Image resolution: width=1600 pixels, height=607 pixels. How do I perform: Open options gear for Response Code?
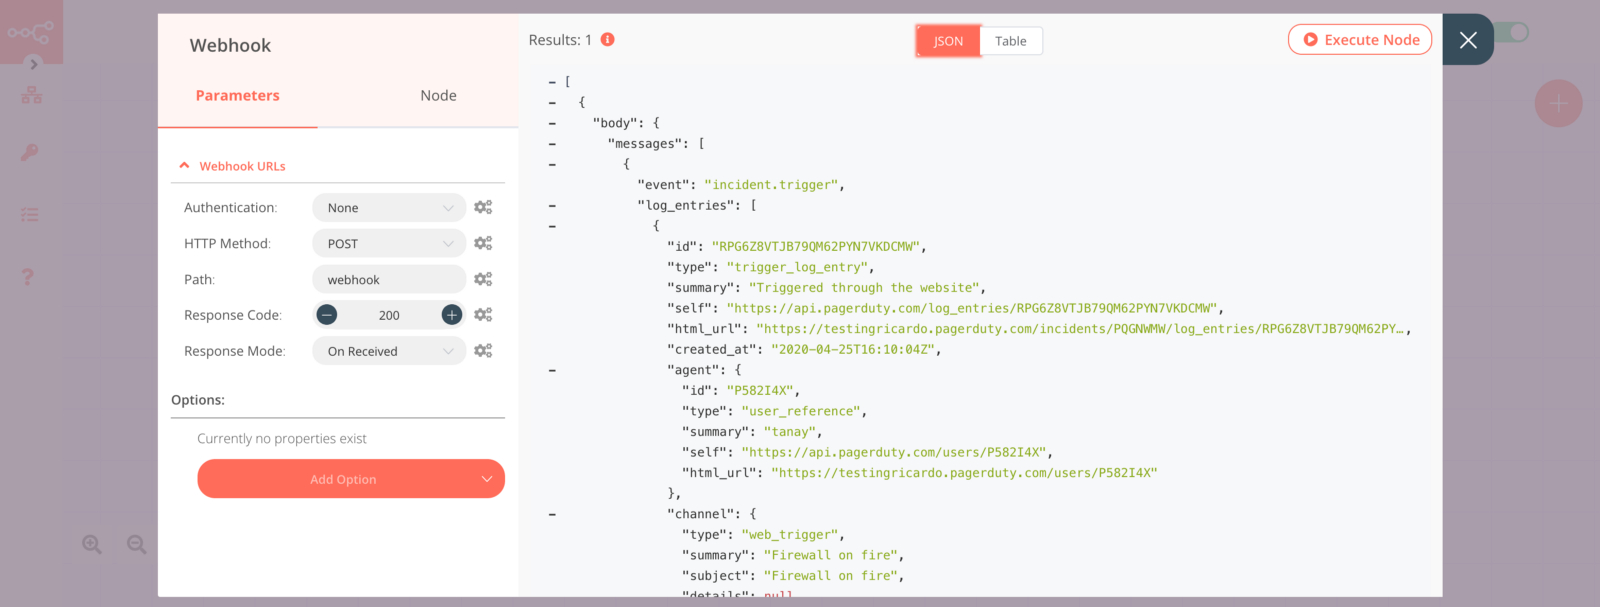[x=483, y=314]
